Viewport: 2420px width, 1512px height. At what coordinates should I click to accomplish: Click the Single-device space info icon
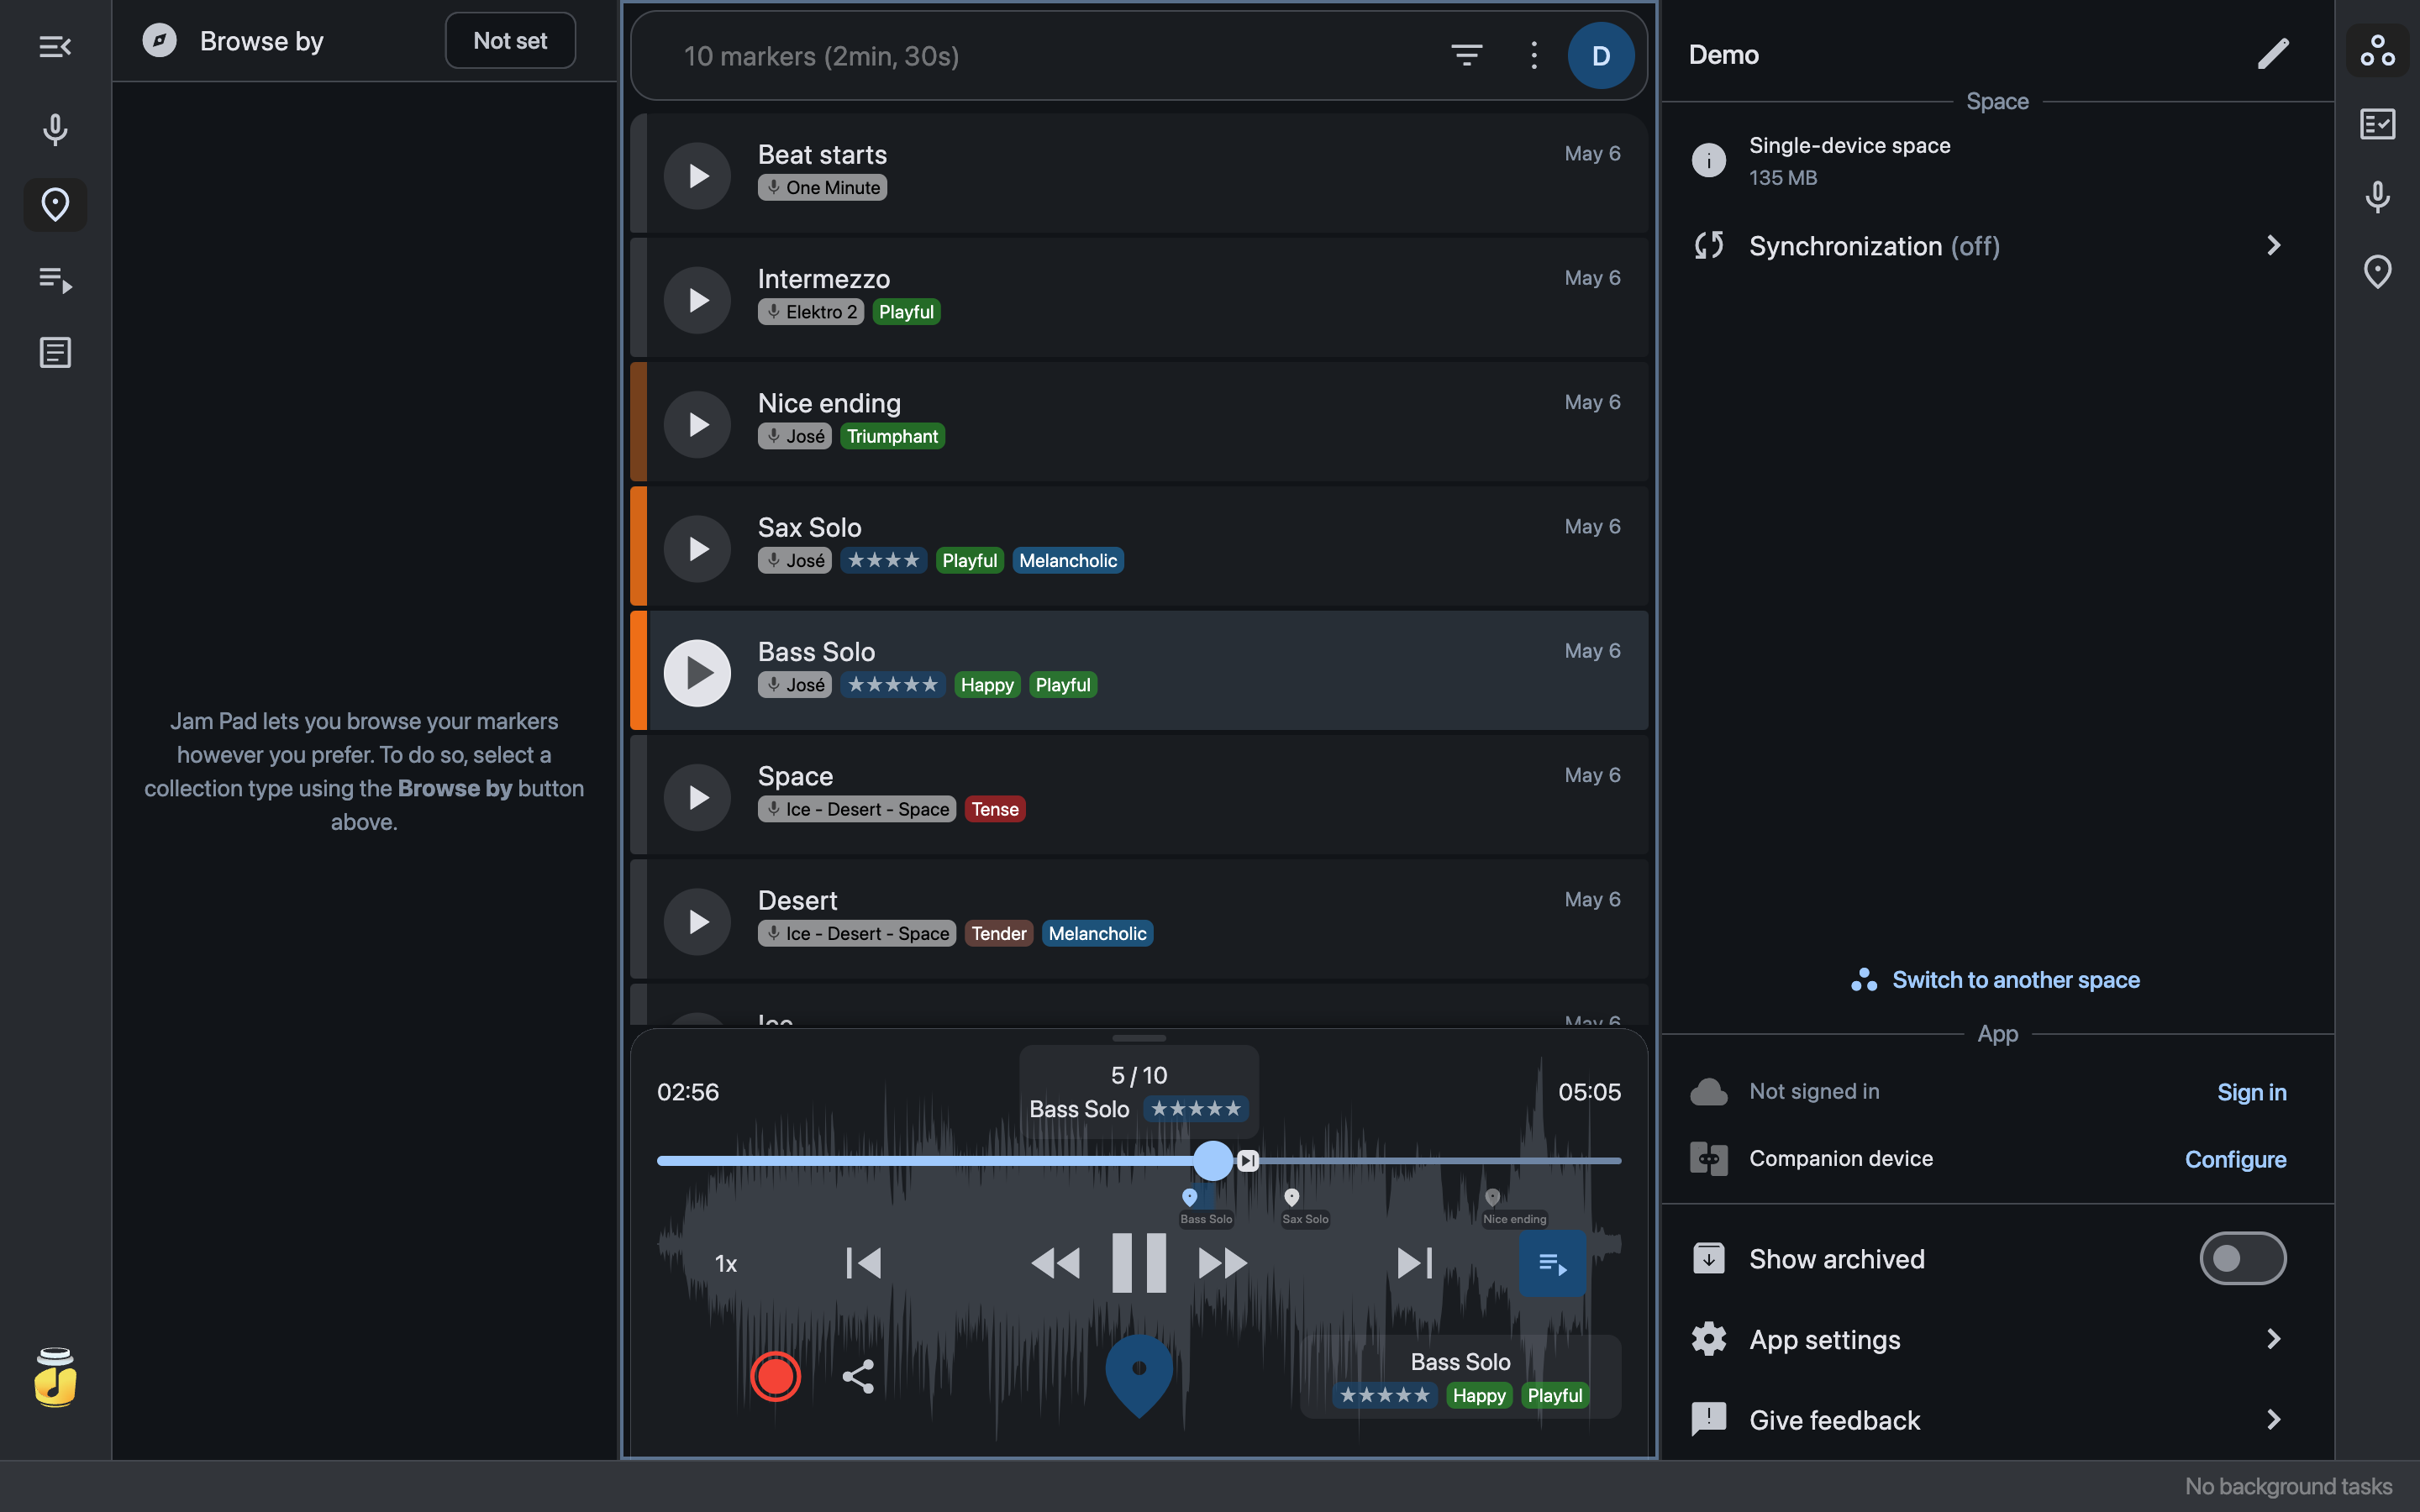[x=1708, y=160]
